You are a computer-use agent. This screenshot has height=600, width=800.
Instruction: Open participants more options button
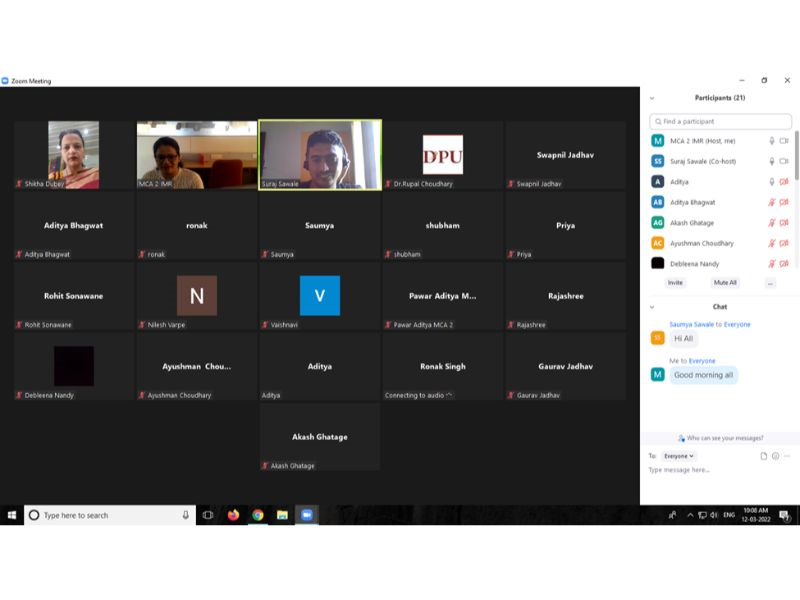(x=770, y=283)
